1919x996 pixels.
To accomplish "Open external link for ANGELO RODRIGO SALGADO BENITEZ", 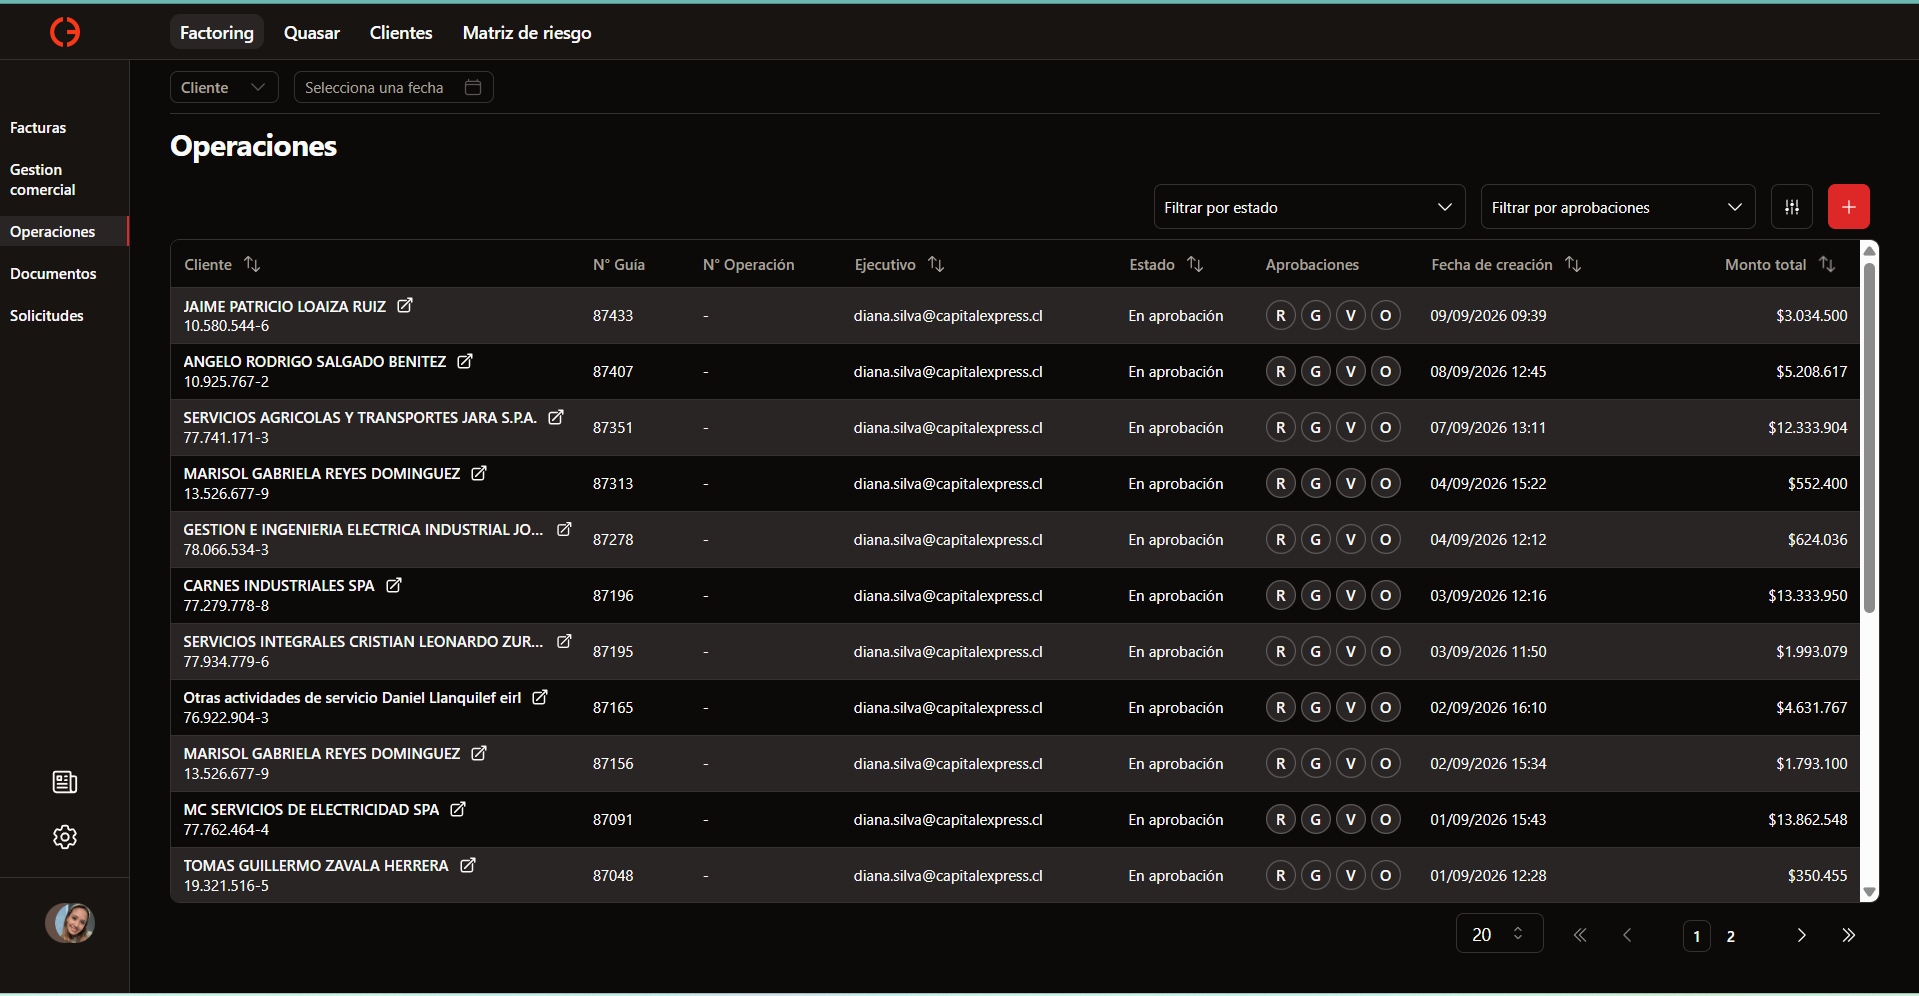I will coord(465,361).
